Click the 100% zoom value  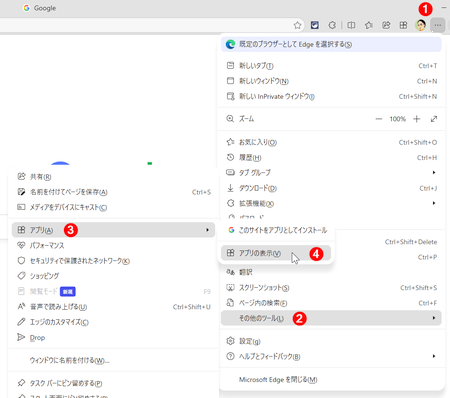[x=398, y=119]
